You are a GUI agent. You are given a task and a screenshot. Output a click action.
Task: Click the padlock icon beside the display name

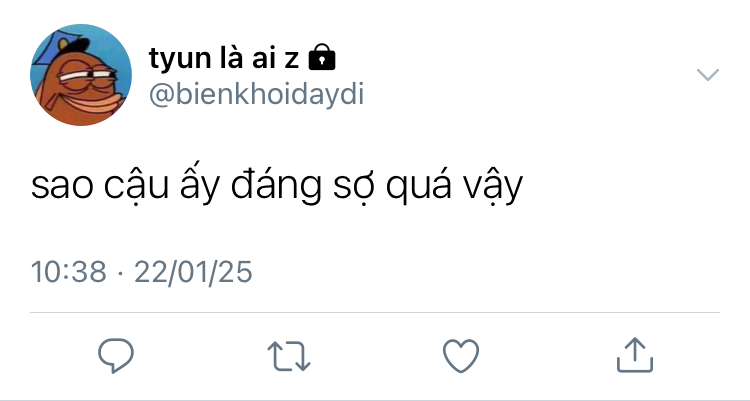322,57
